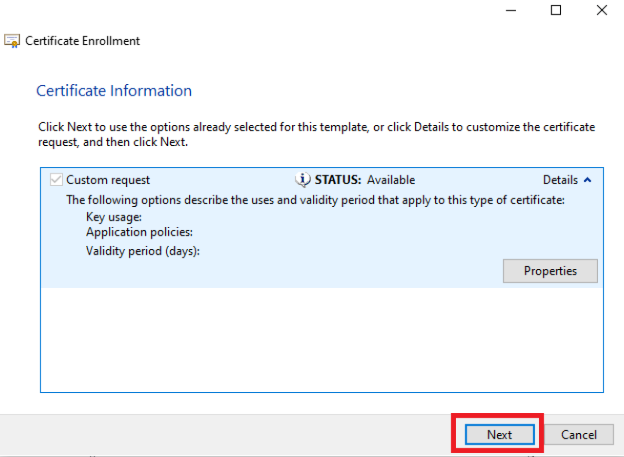624x457 pixels.
Task: Click the Details text link
Action: click(560, 180)
